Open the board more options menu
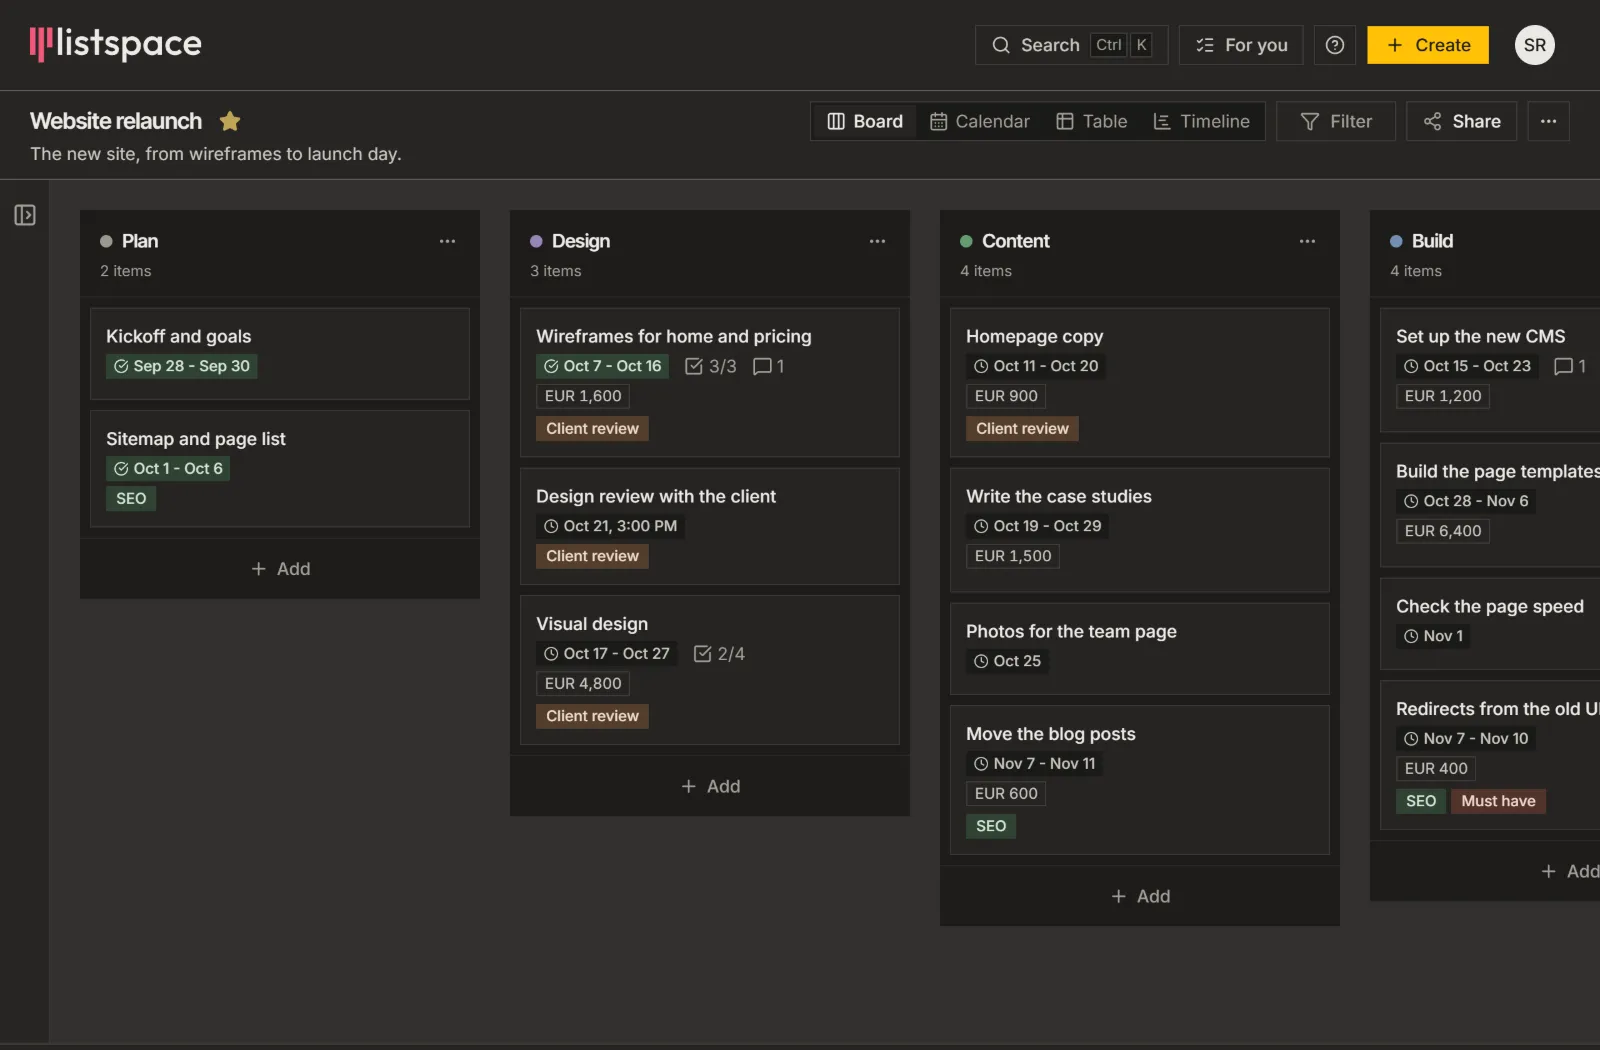The height and width of the screenshot is (1050, 1600). (1548, 121)
